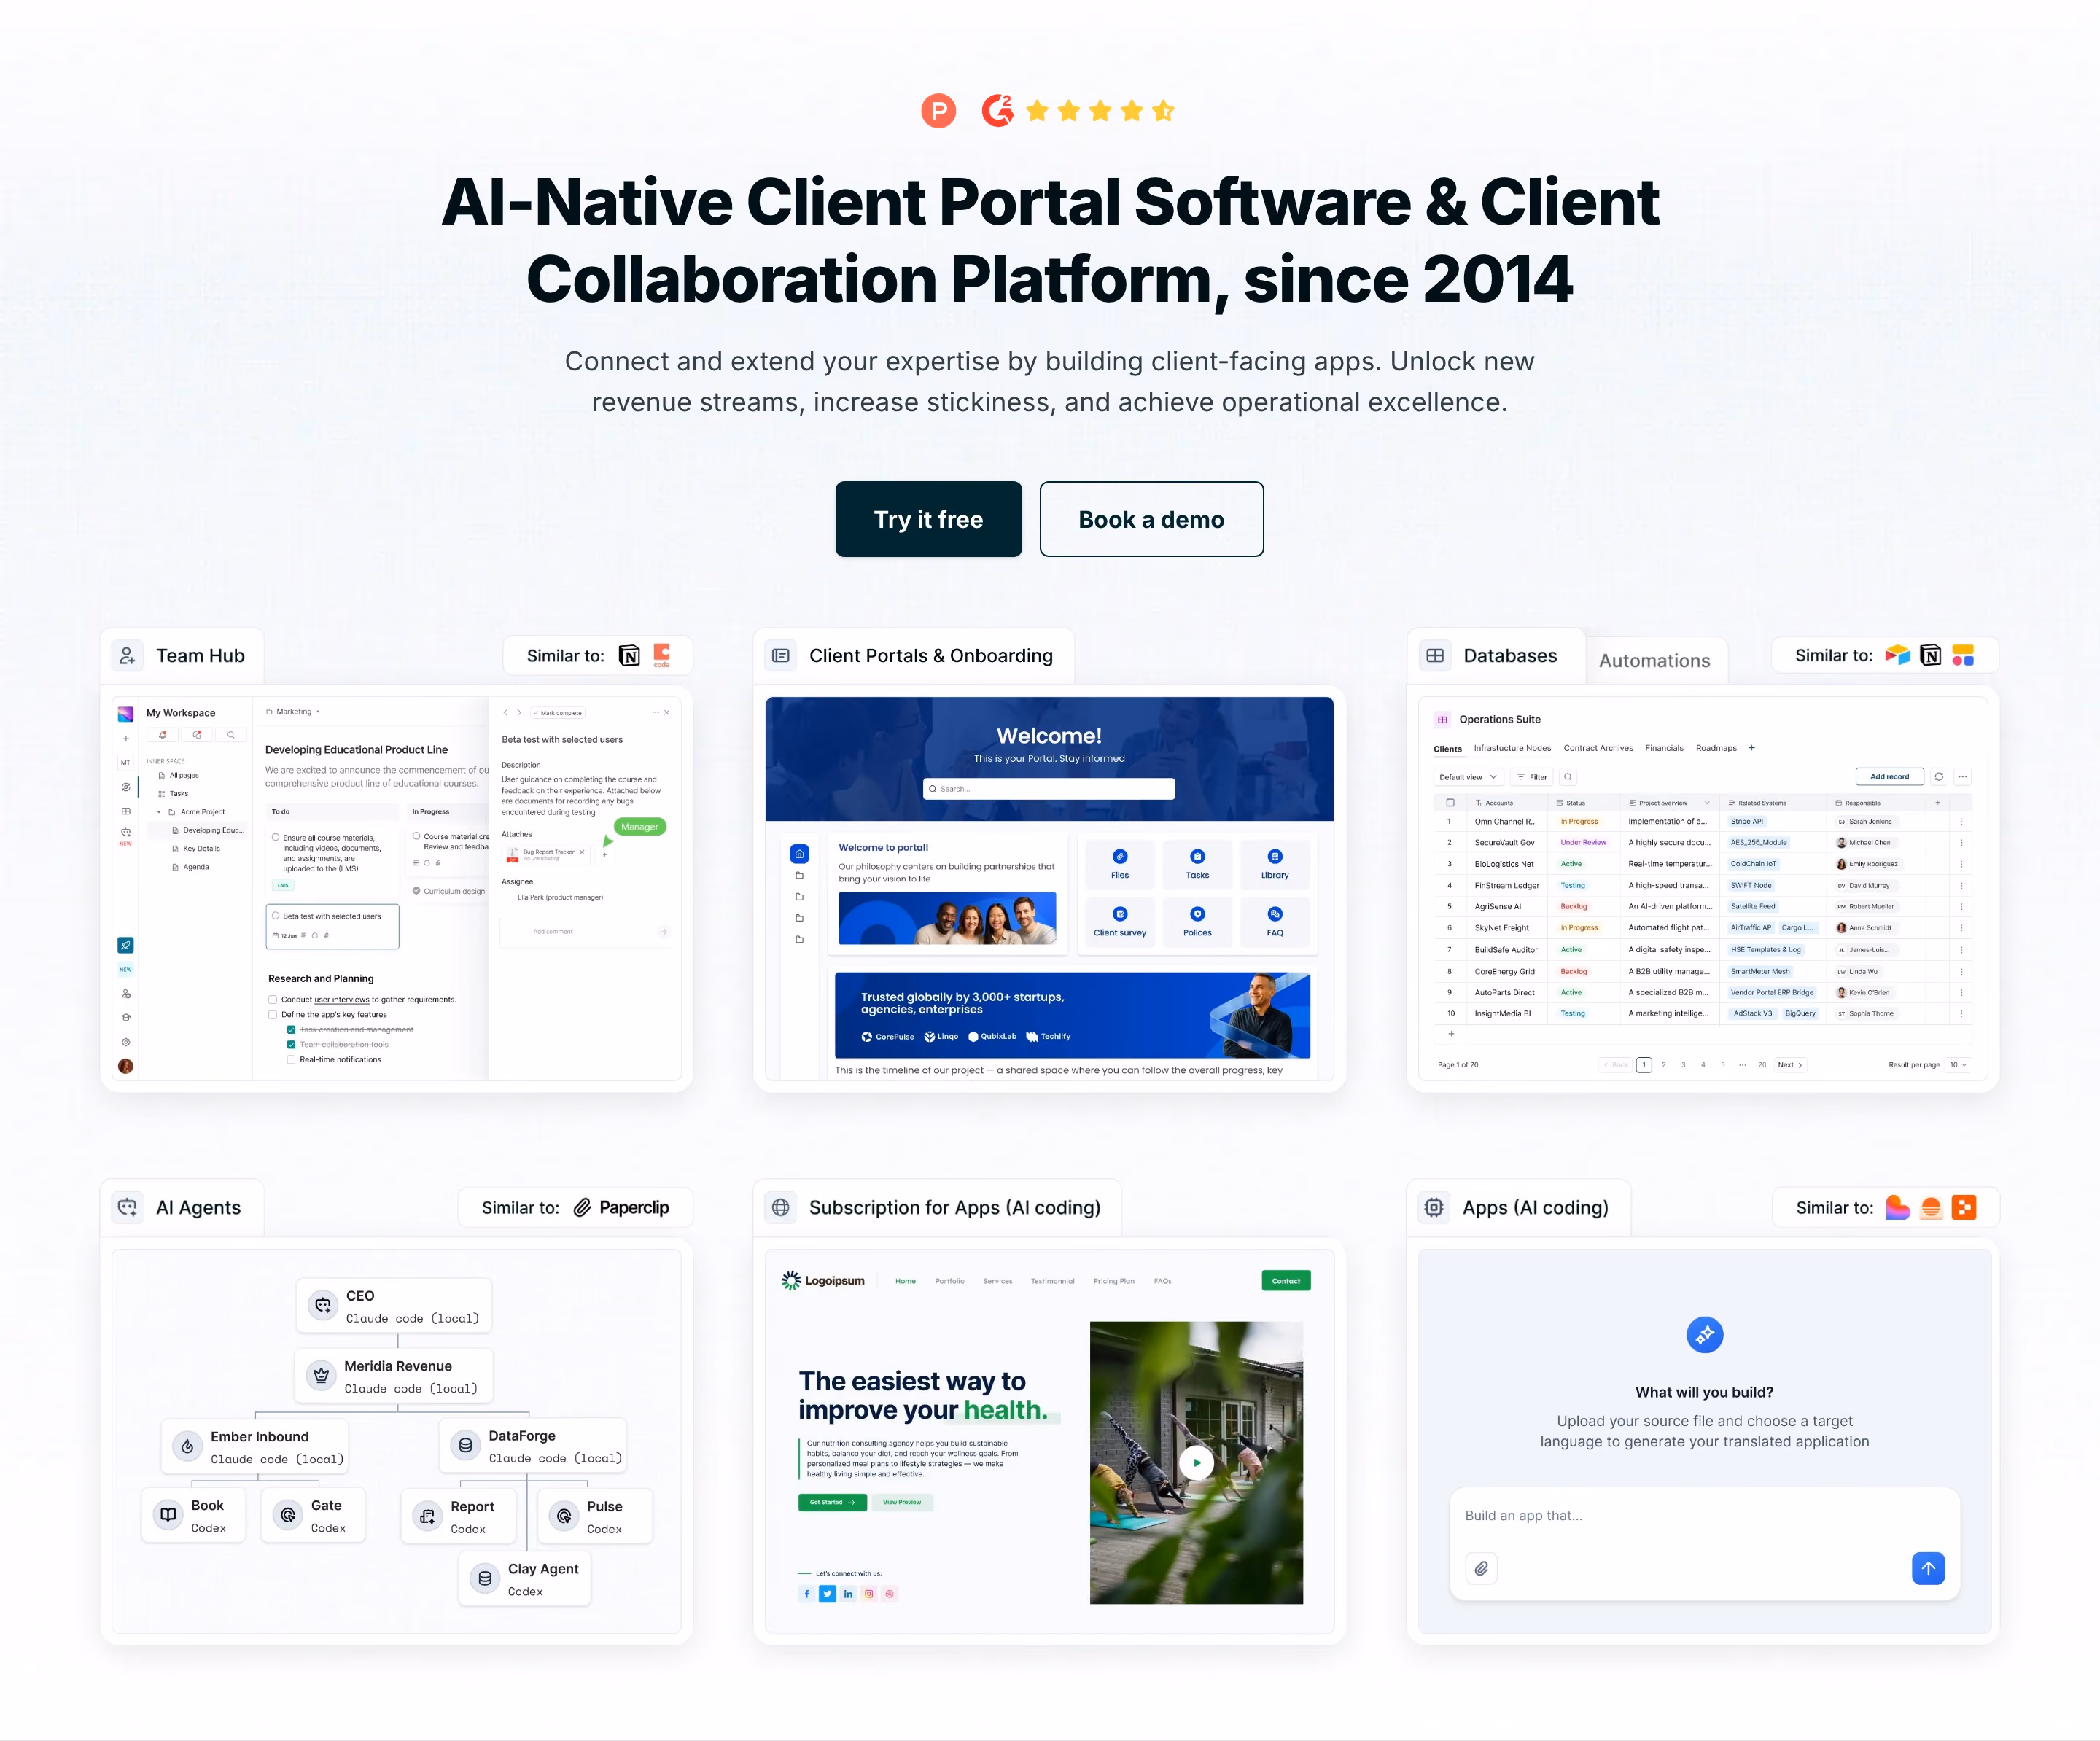Check Define the app's key features
The height and width of the screenshot is (1741, 2100).
(273, 1014)
